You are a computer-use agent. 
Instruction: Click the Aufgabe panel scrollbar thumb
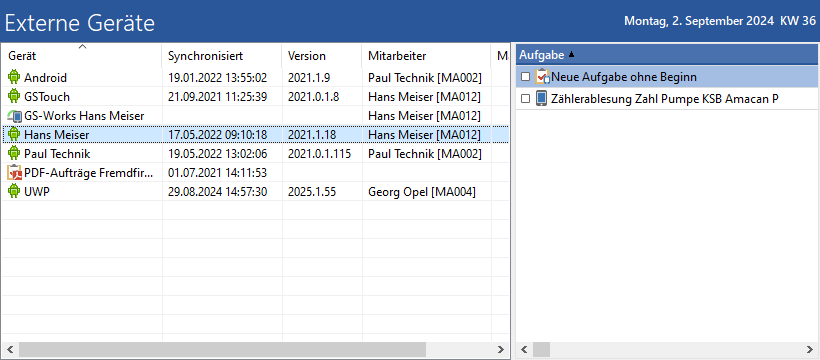tap(541, 349)
